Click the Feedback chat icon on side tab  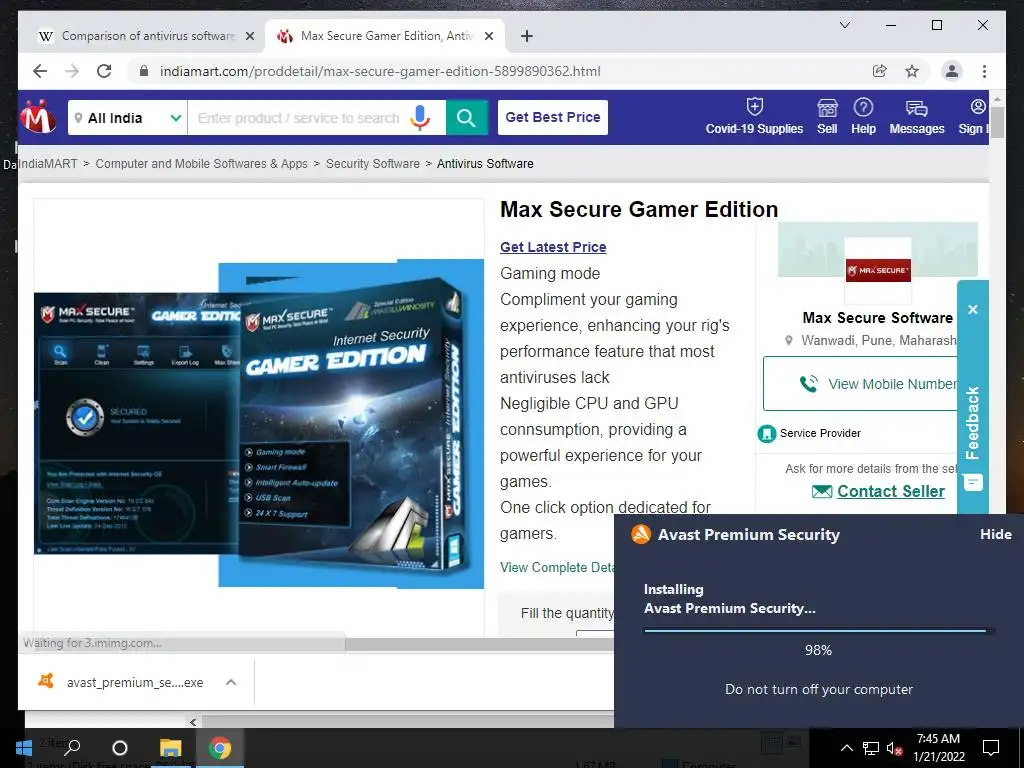(973, 483)
